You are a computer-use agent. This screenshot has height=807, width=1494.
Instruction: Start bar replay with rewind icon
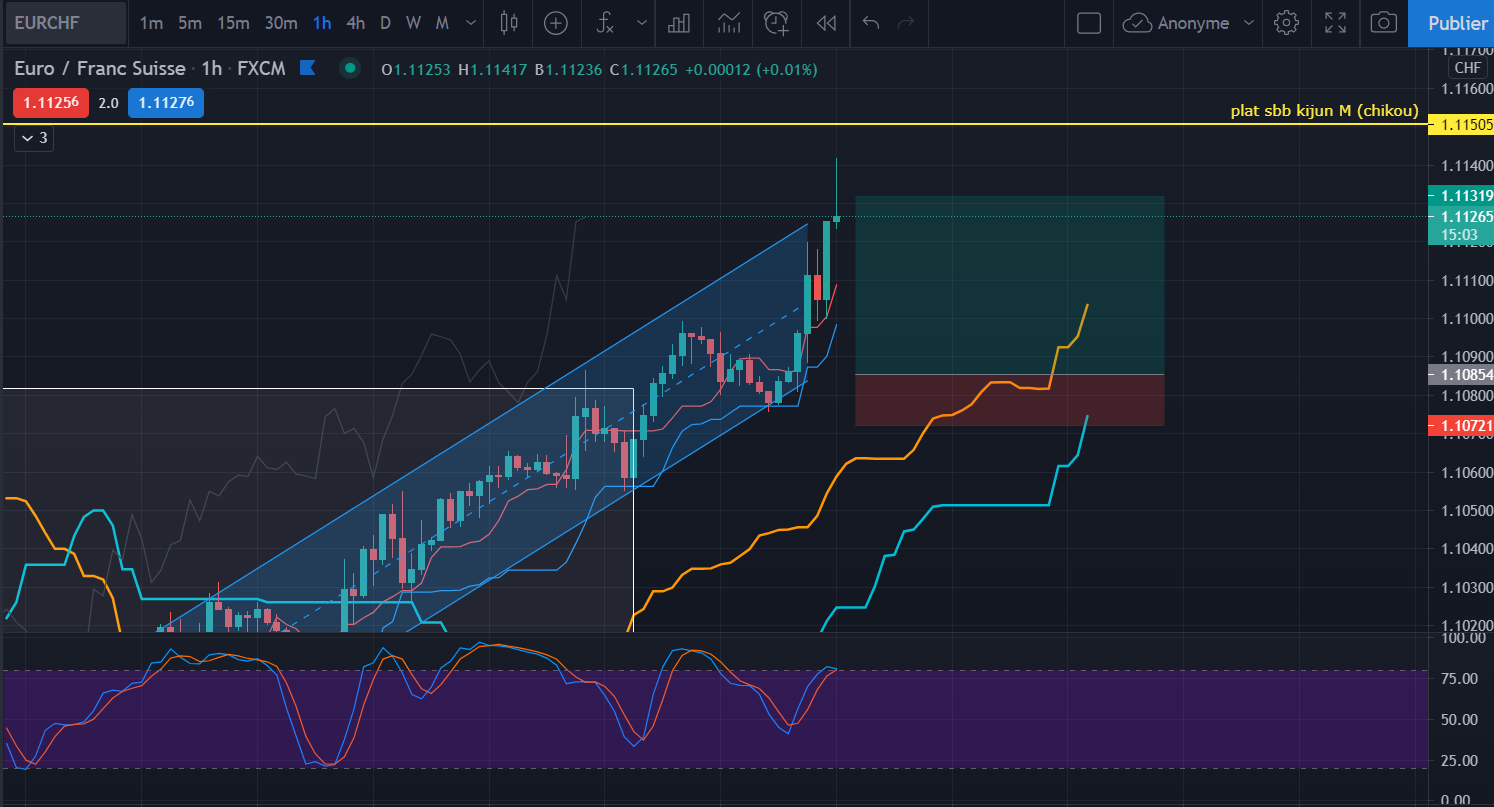[825, 23]
